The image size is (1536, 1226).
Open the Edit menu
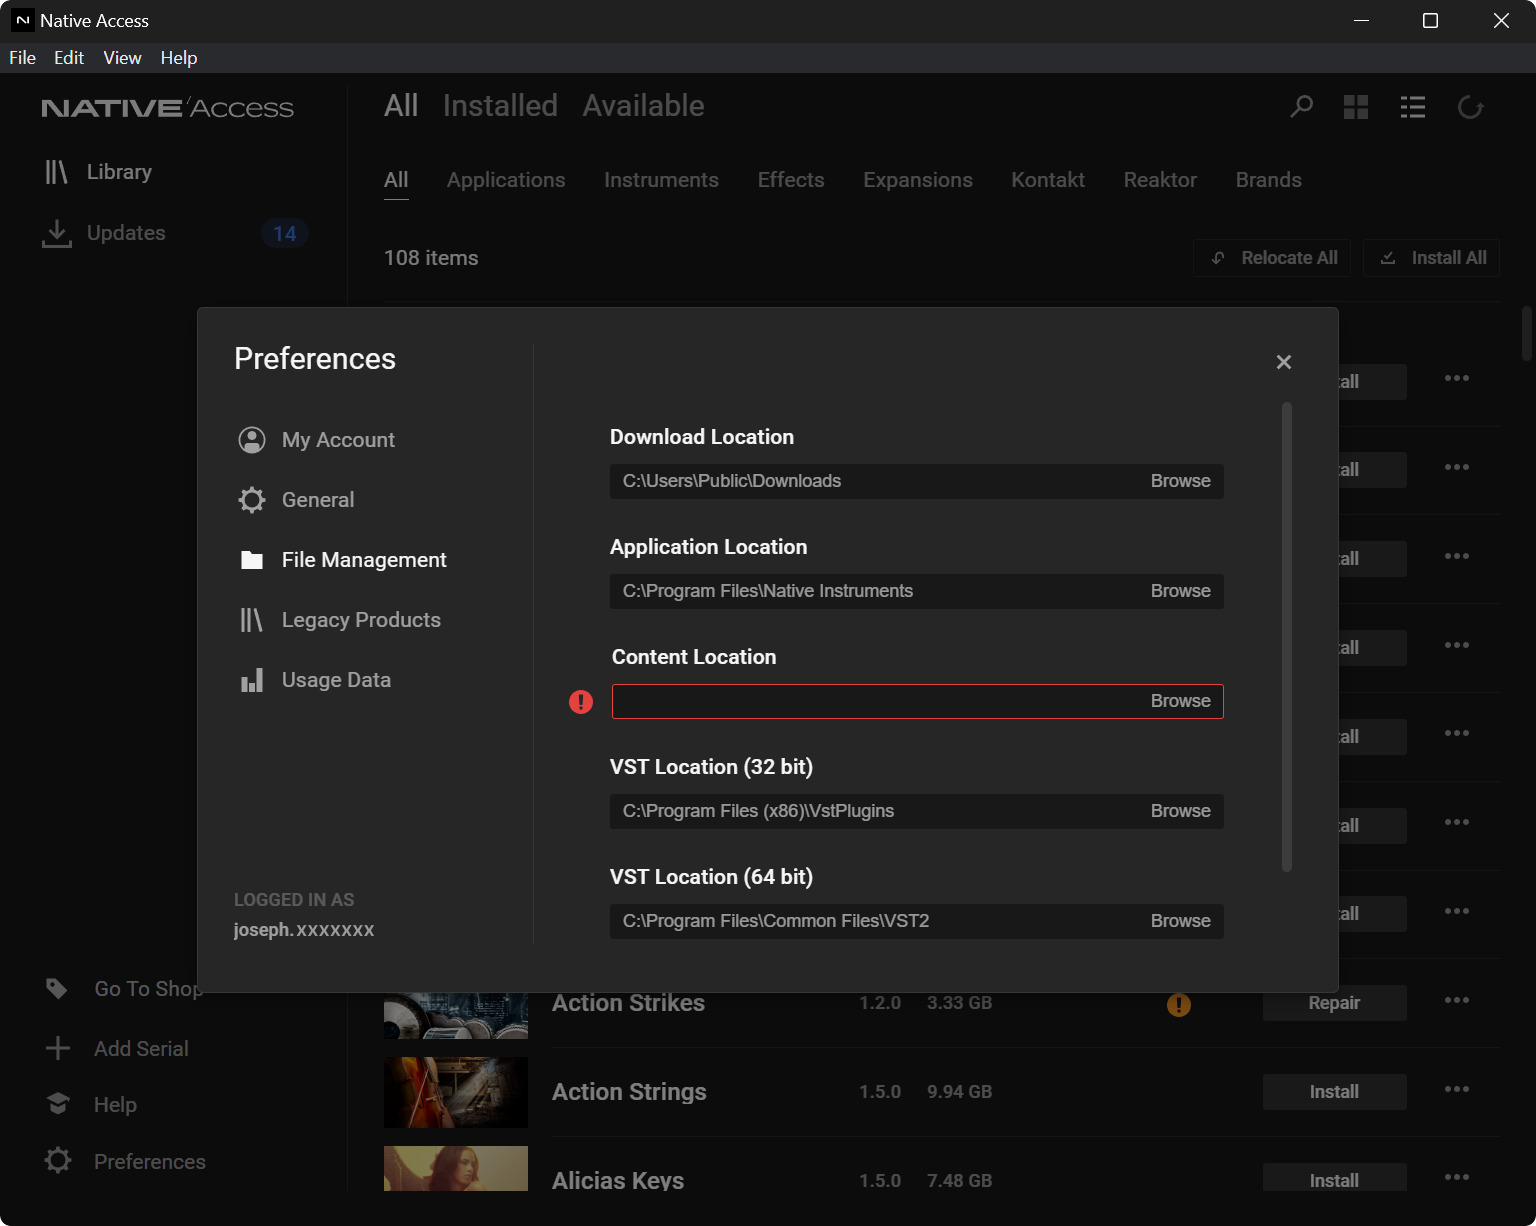69,58
